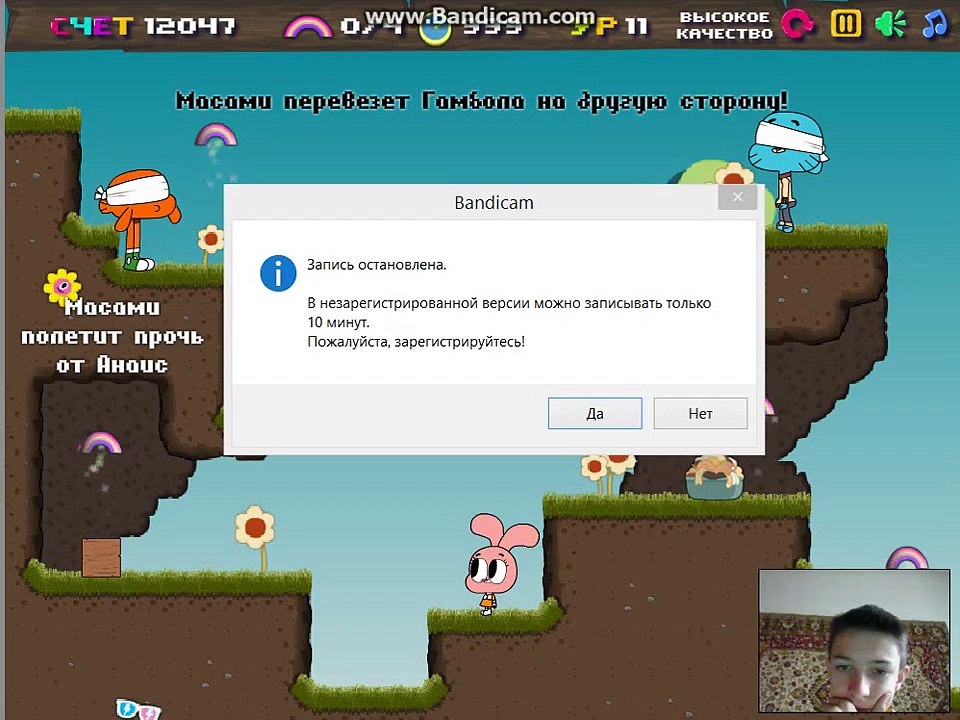Click the basket pot on right platform

tap(714, 478)
